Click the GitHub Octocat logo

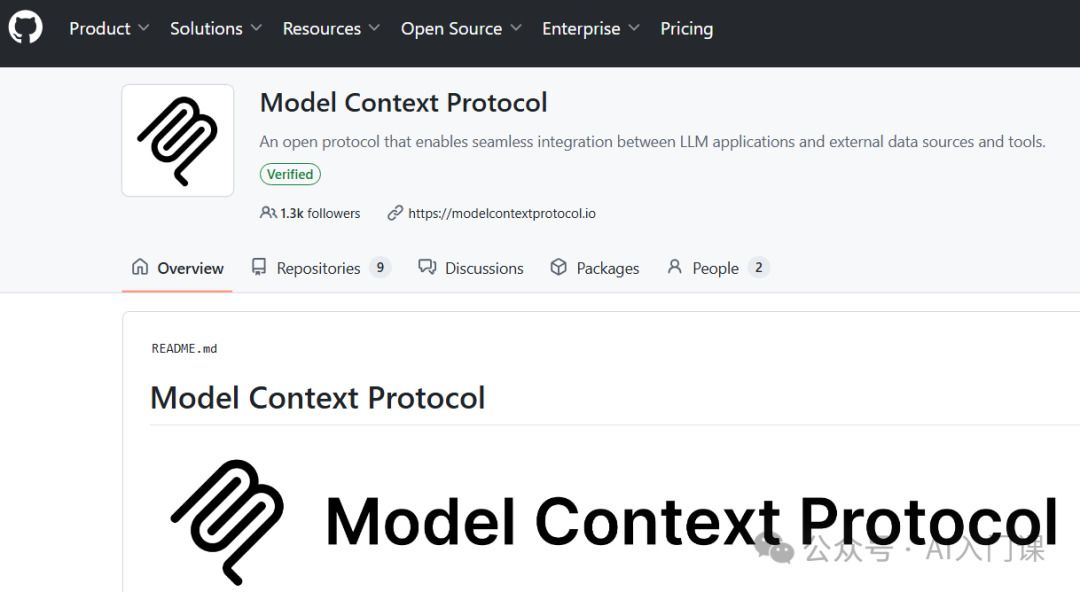(25, 28)
